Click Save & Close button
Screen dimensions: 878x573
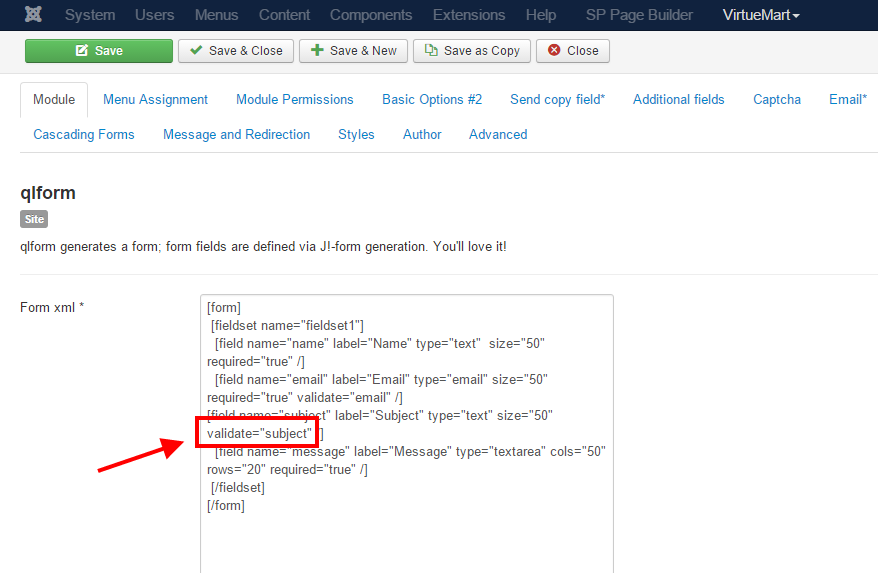pos(235,51)
